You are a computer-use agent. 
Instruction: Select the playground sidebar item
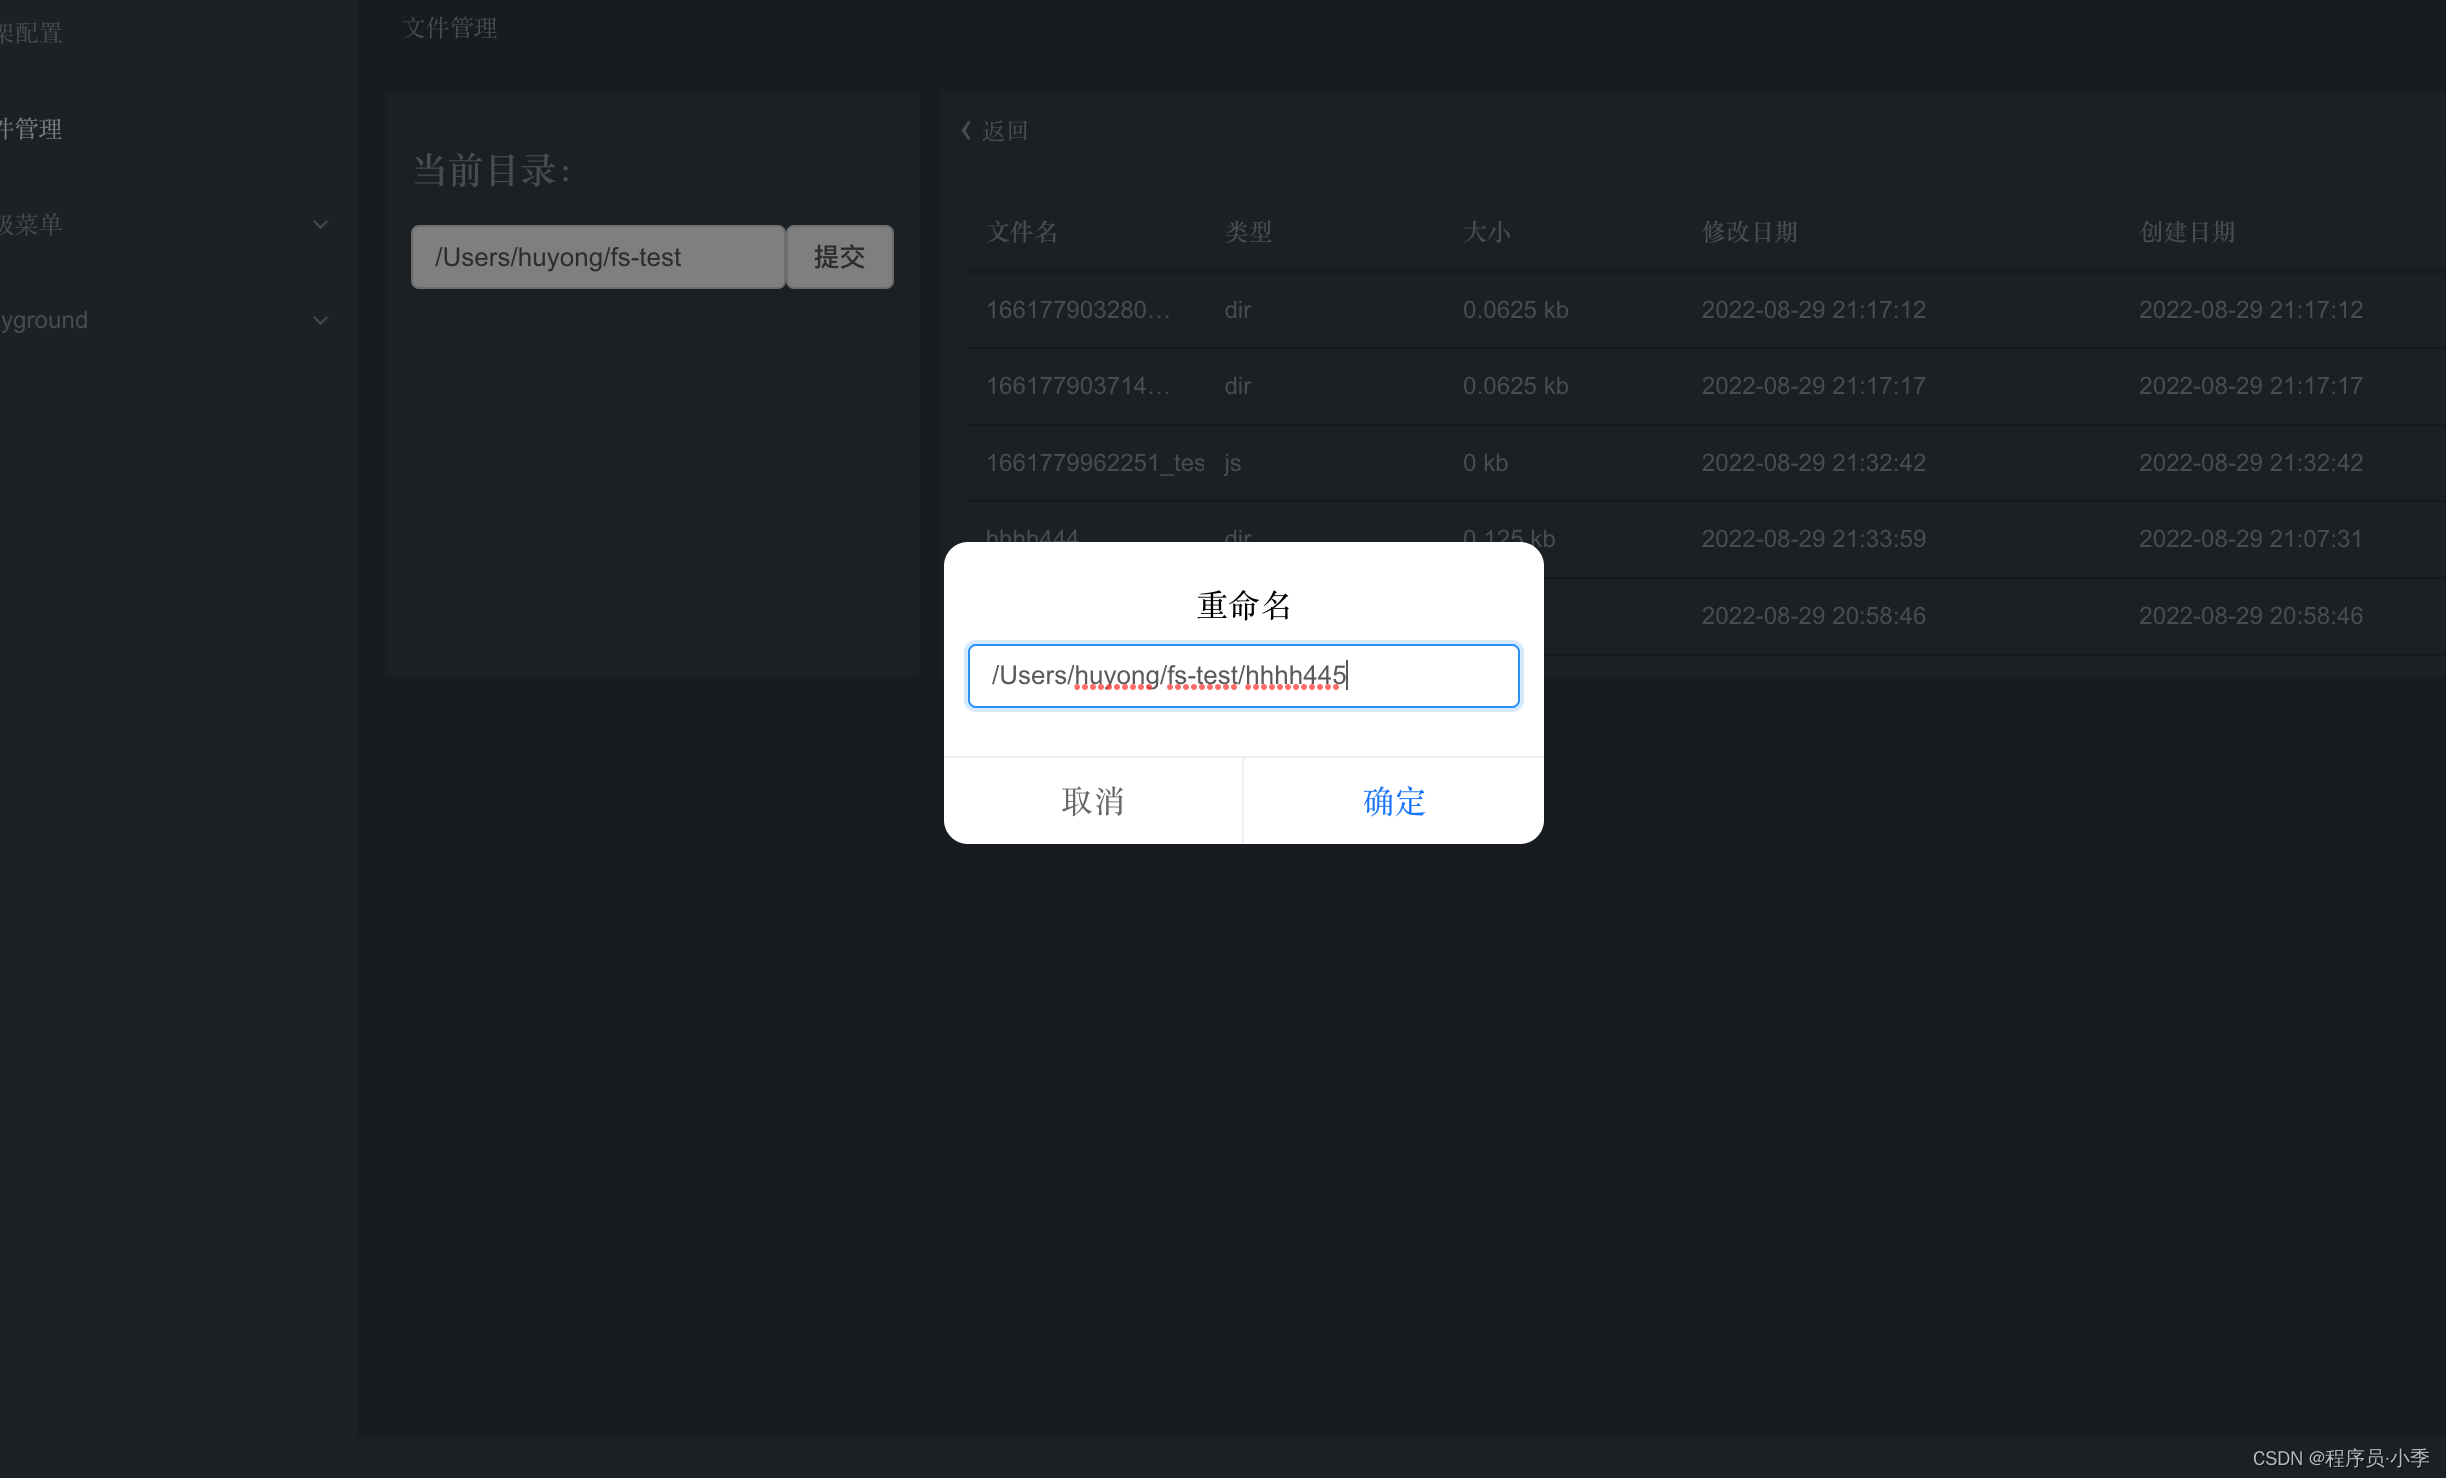pyautogui.click(x=44, y=321)
